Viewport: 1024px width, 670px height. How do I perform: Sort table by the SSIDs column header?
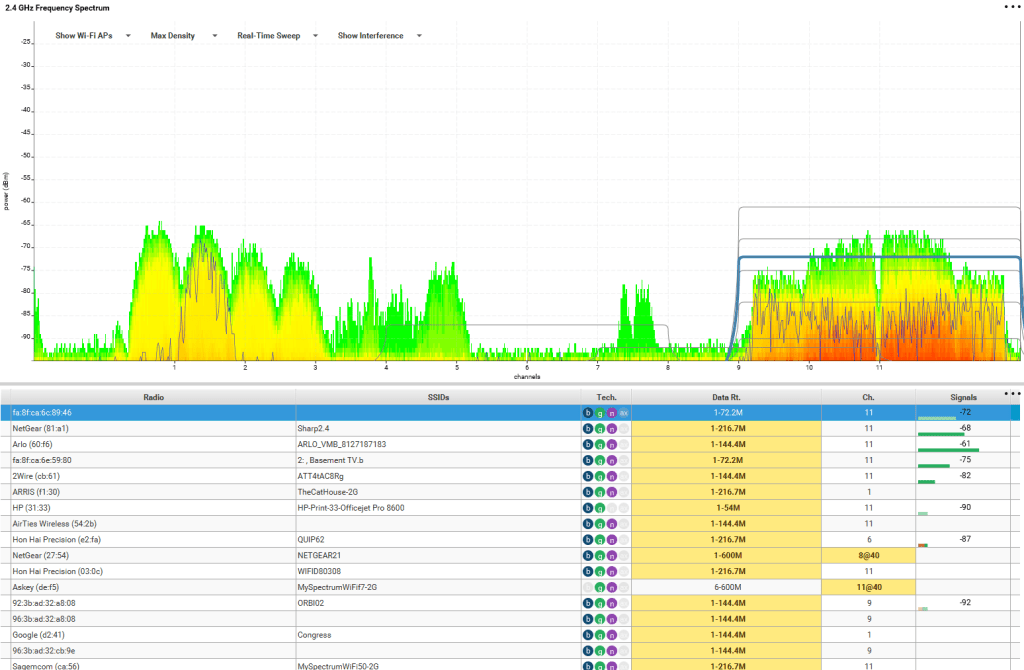click(x=438, y=397)
